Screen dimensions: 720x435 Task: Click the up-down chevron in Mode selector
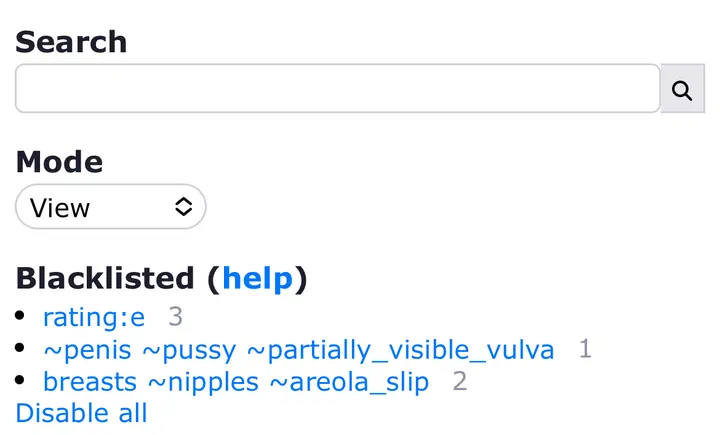184,207
